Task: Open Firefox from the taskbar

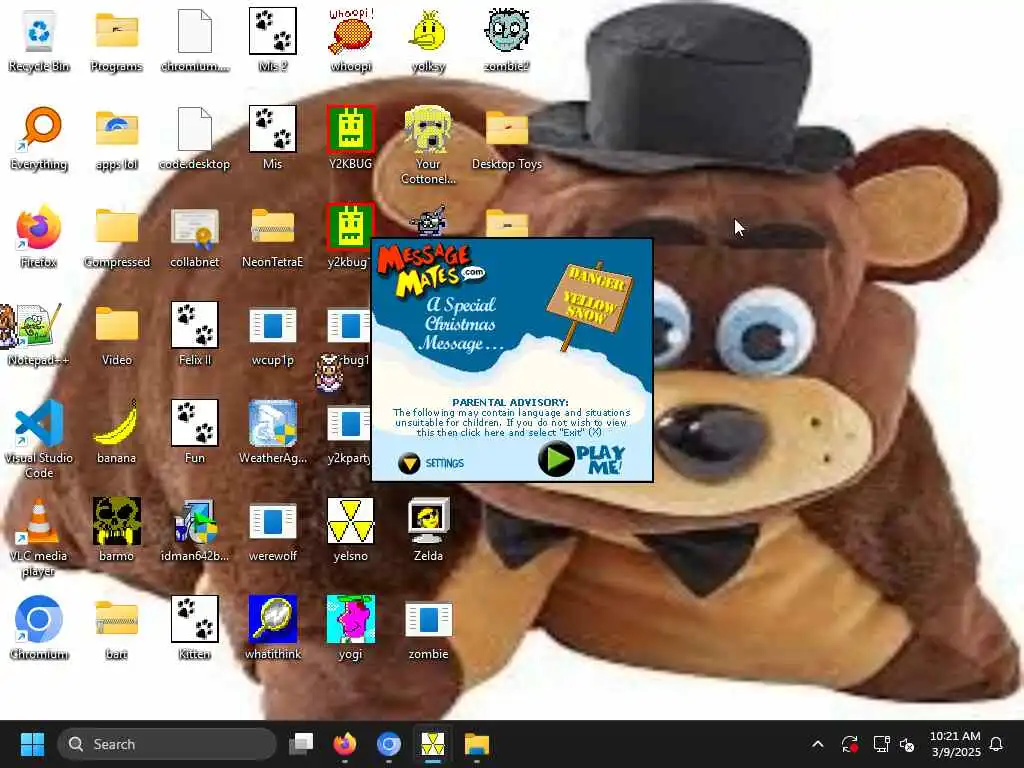Action: coord(345,744)
